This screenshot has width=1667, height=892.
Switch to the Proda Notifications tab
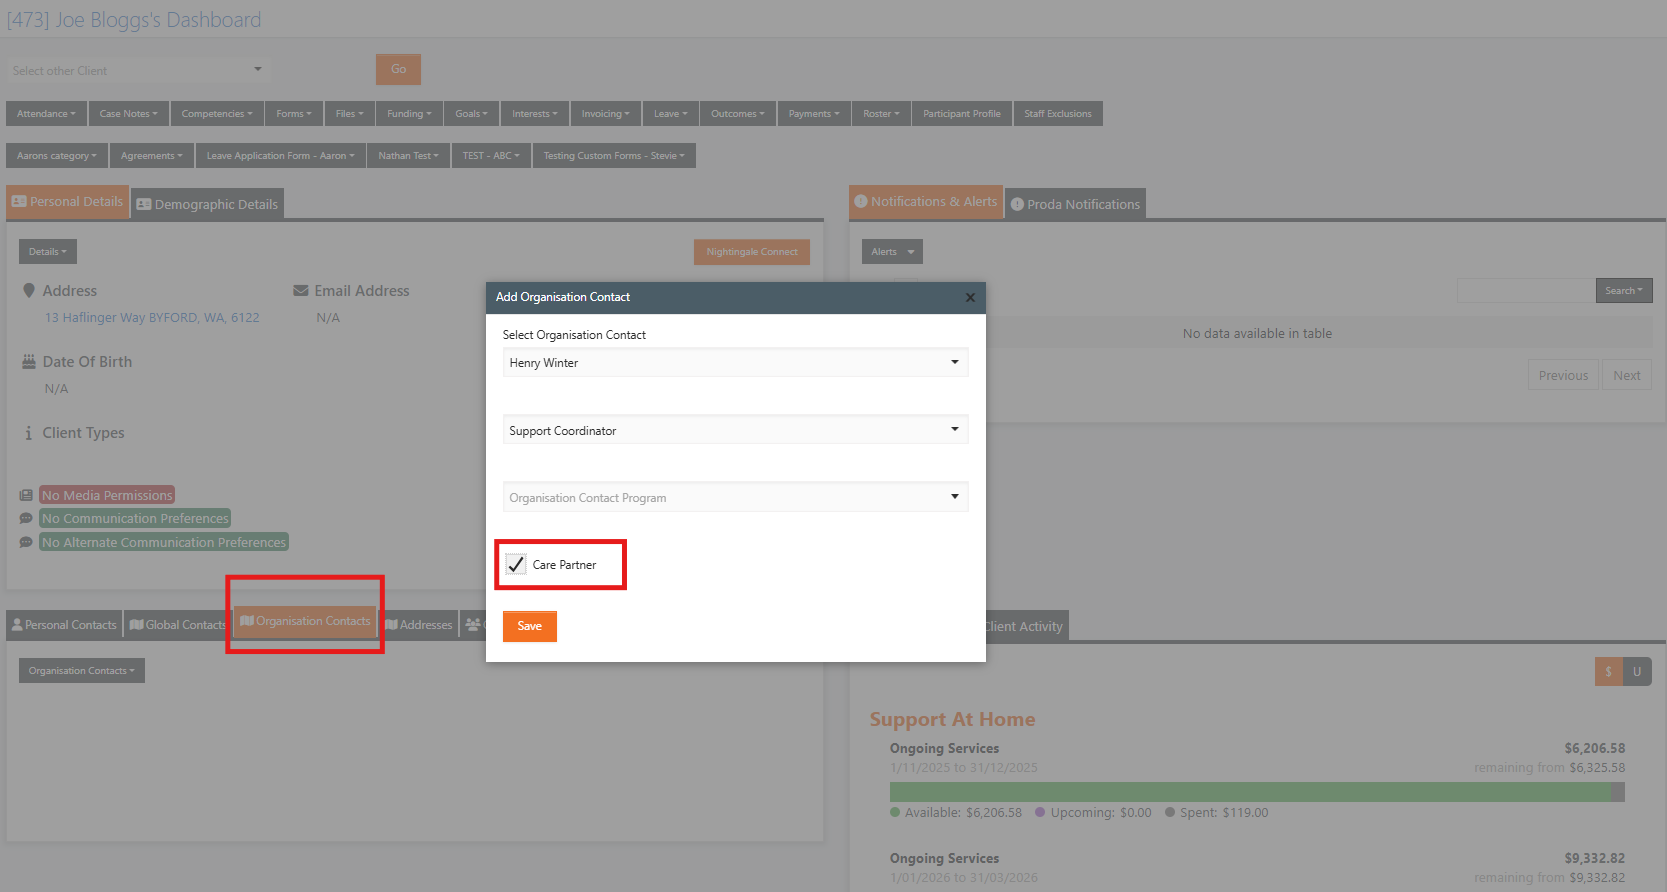click(x=1075, y=204)
